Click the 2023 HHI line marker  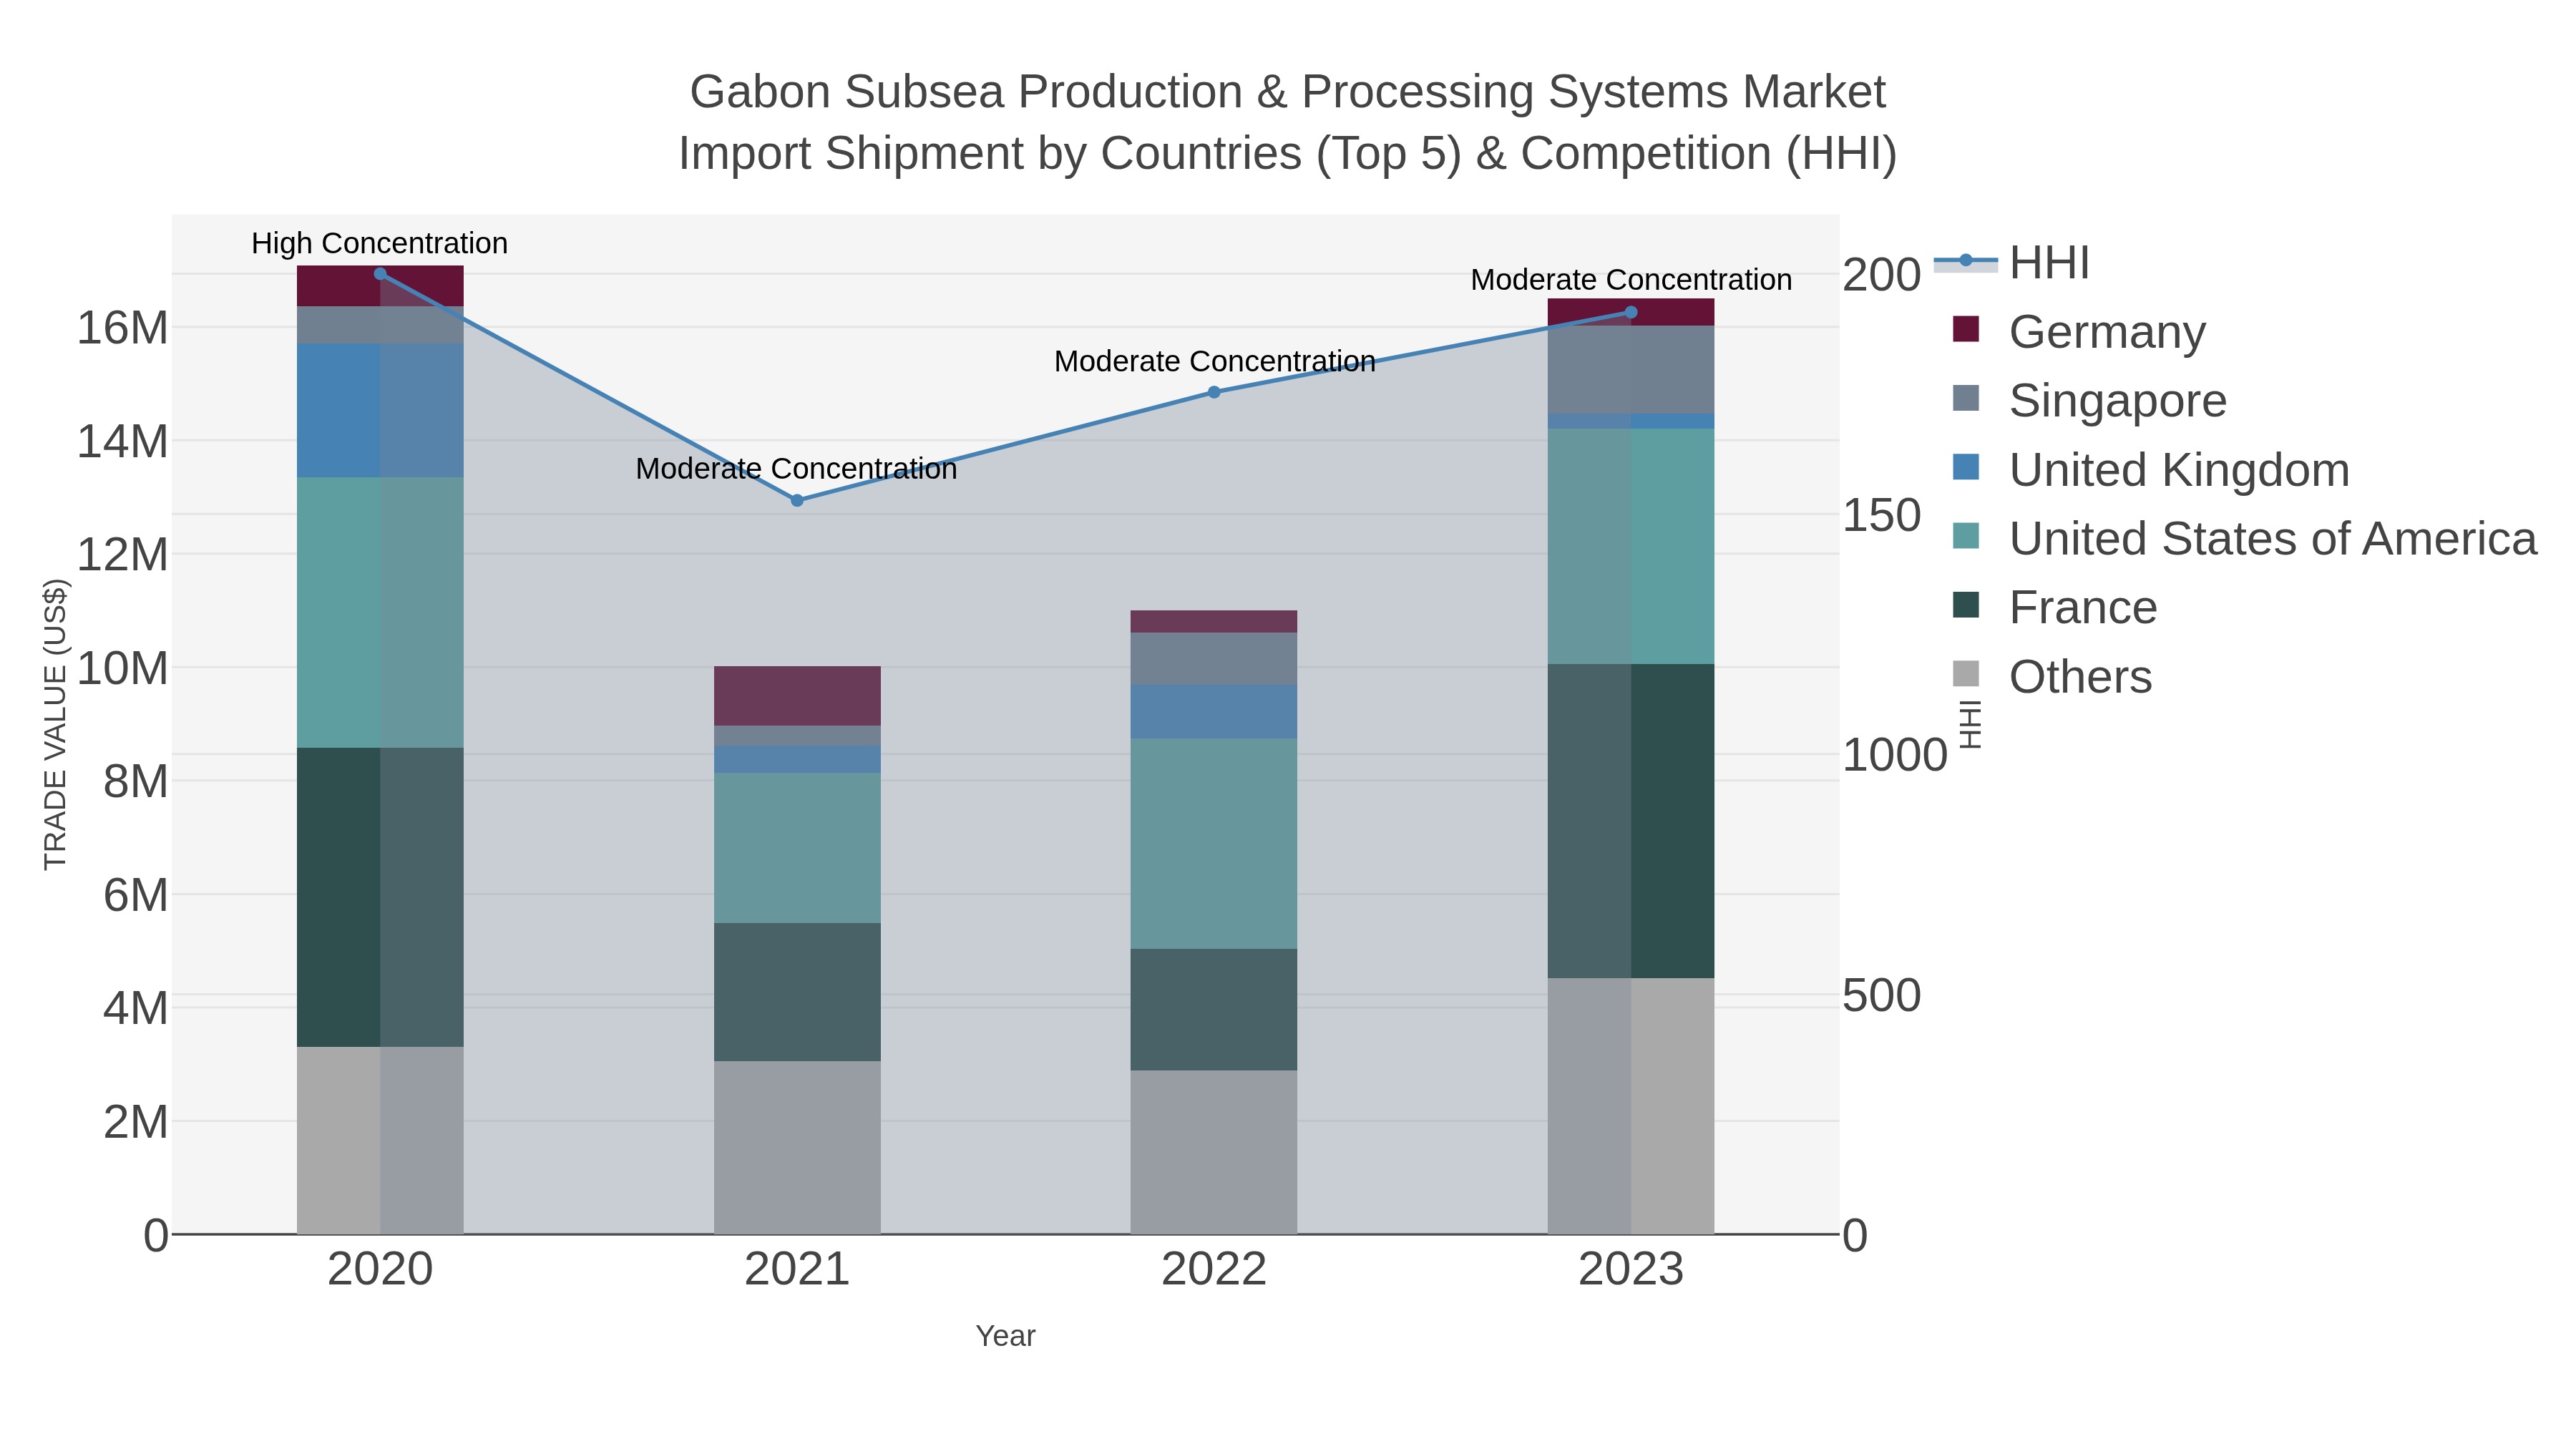(x=1631, y=313)
